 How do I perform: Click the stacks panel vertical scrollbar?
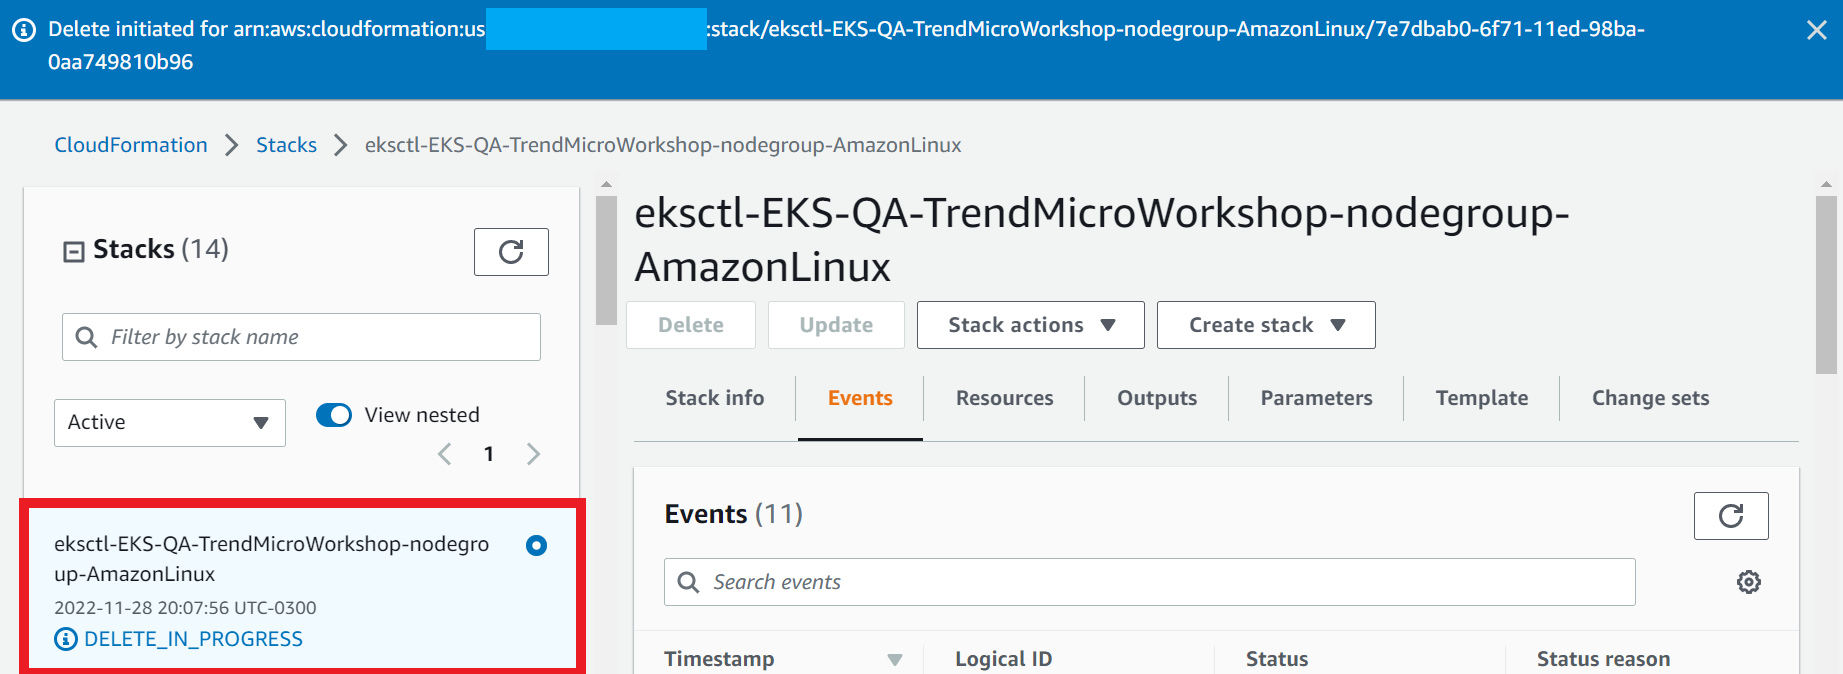606,260
